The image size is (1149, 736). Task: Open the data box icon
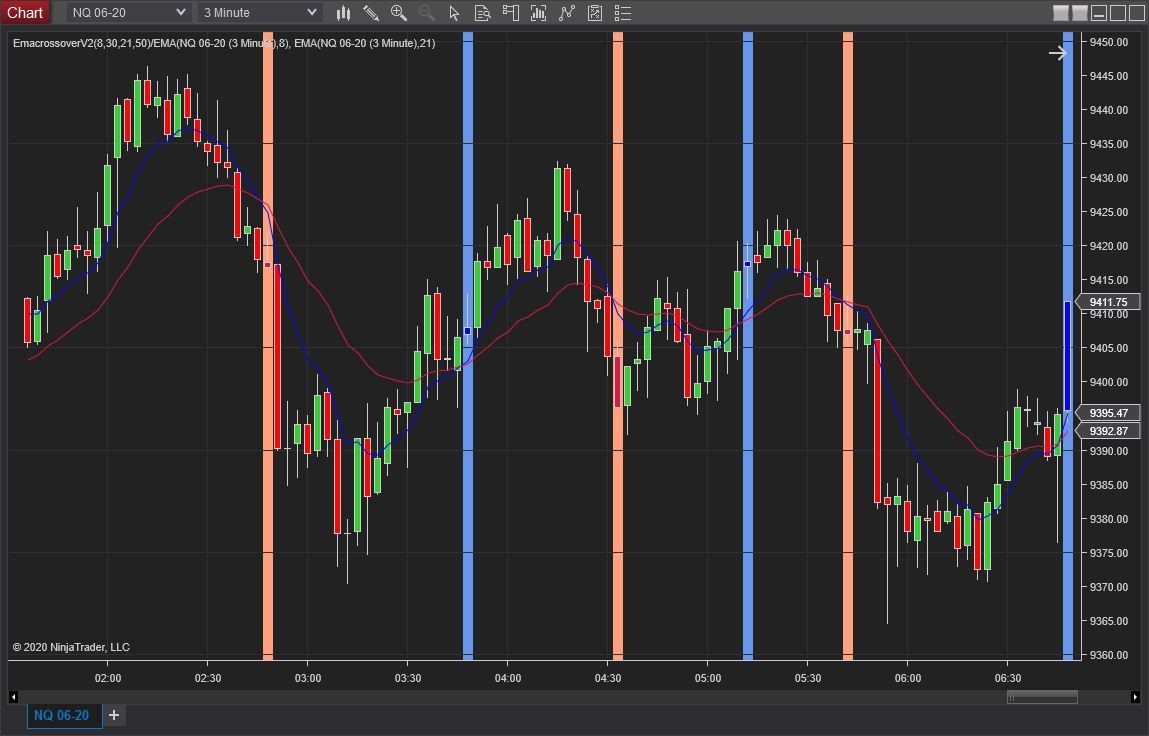(x=482, y=12)
